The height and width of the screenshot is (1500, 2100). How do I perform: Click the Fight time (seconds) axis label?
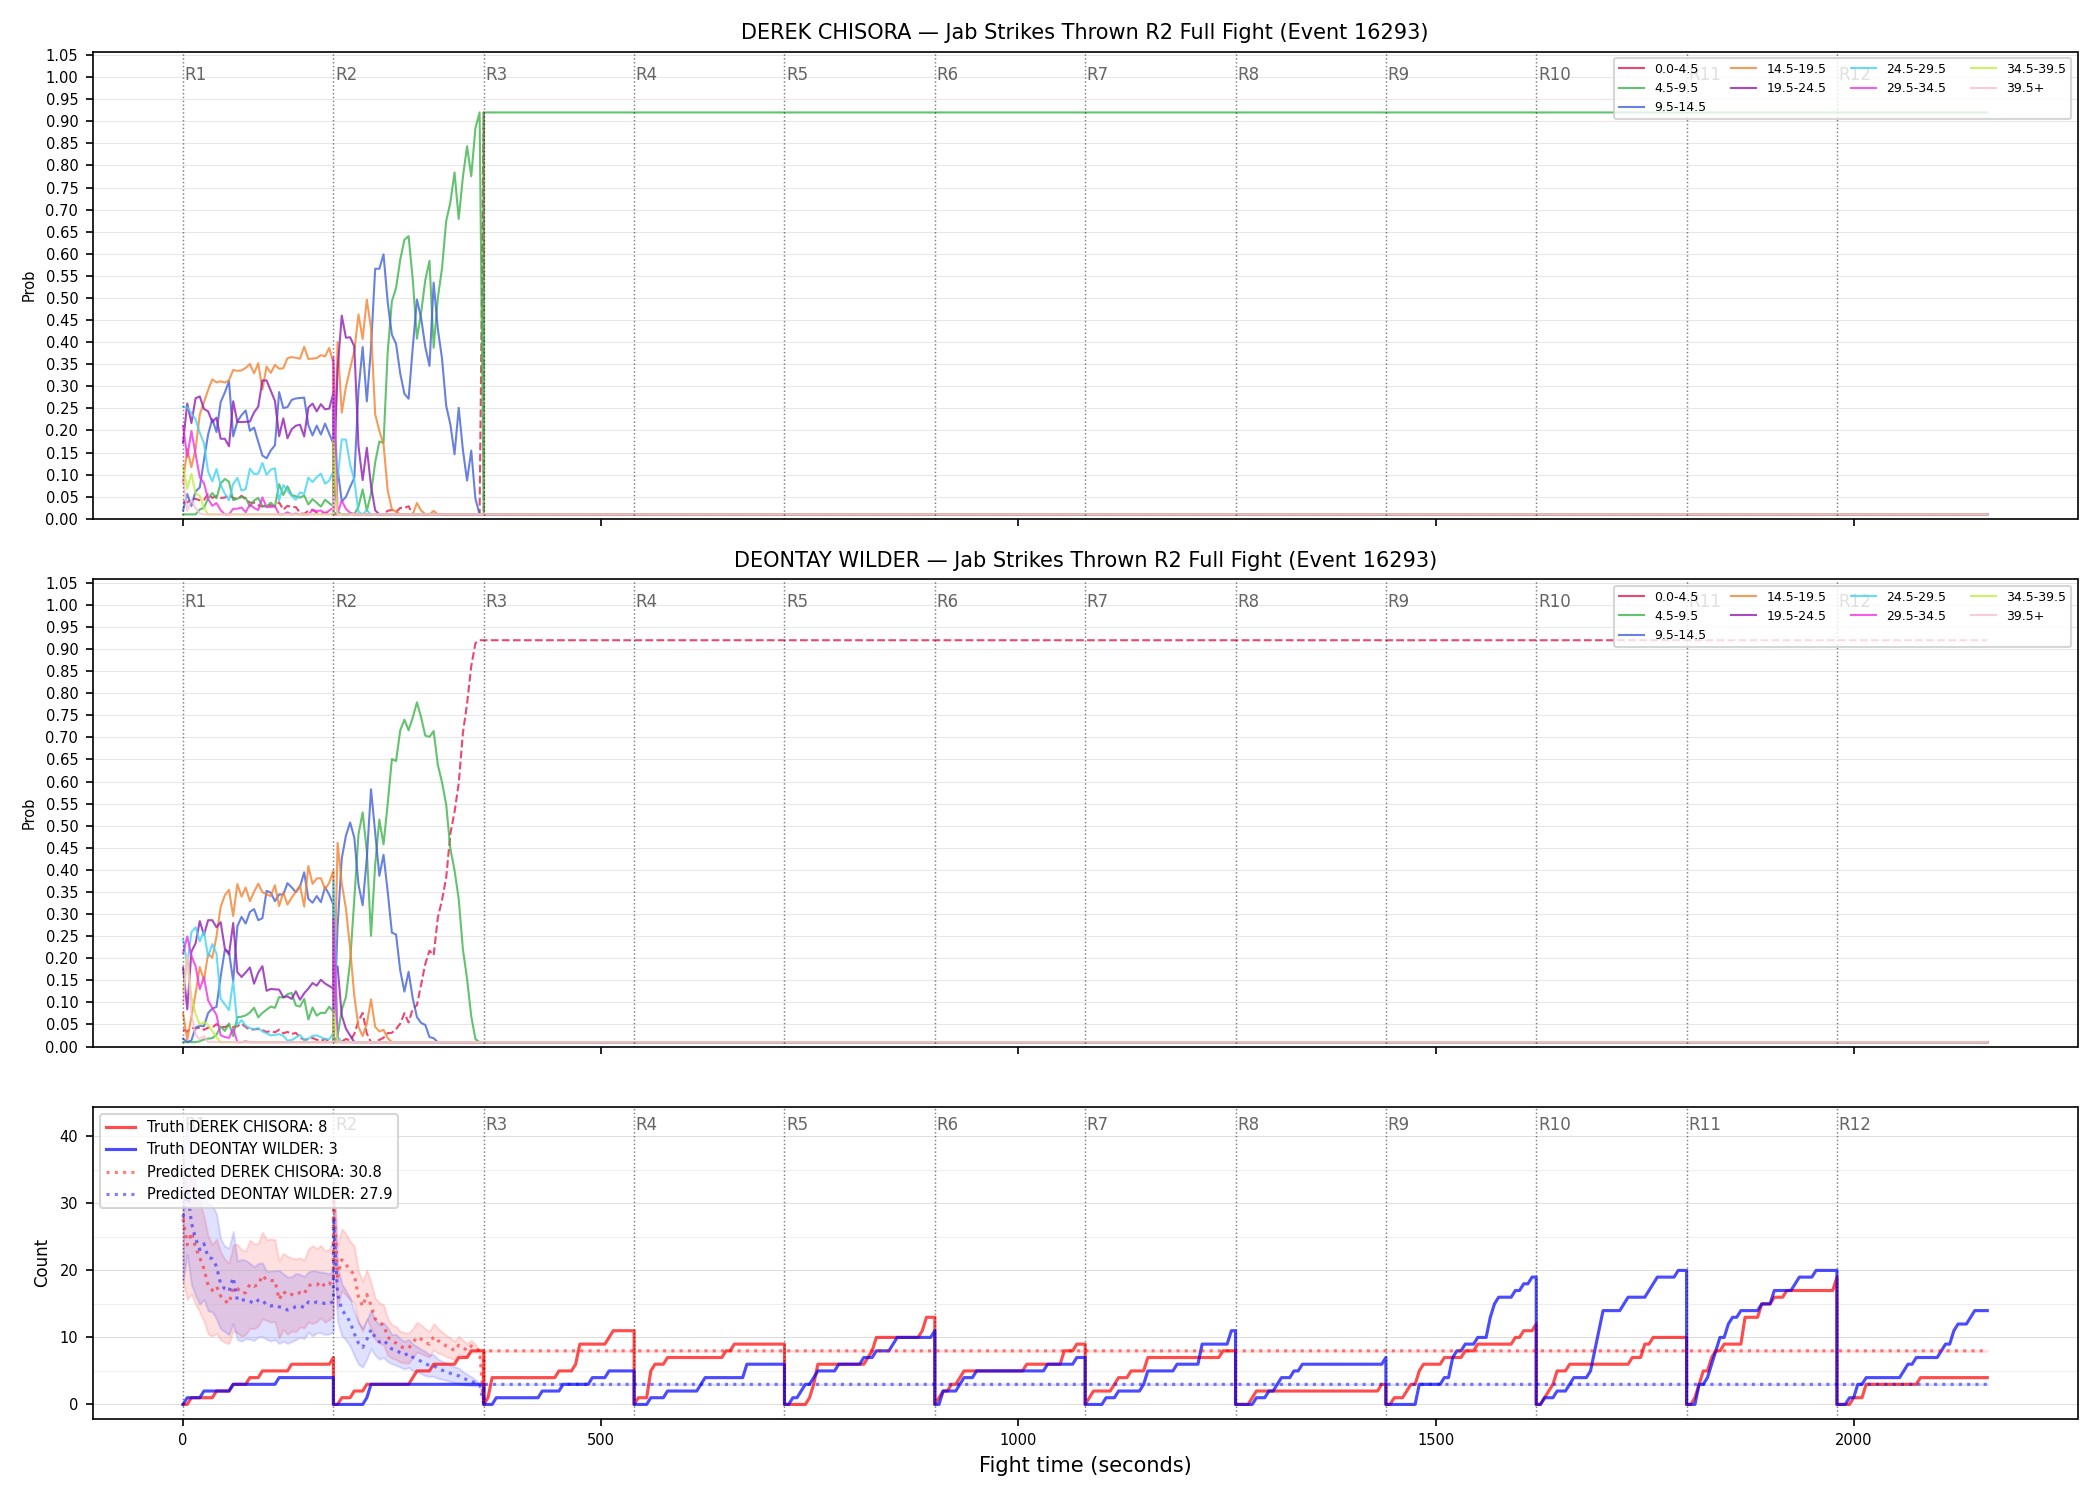[x=1085, y=1465]
